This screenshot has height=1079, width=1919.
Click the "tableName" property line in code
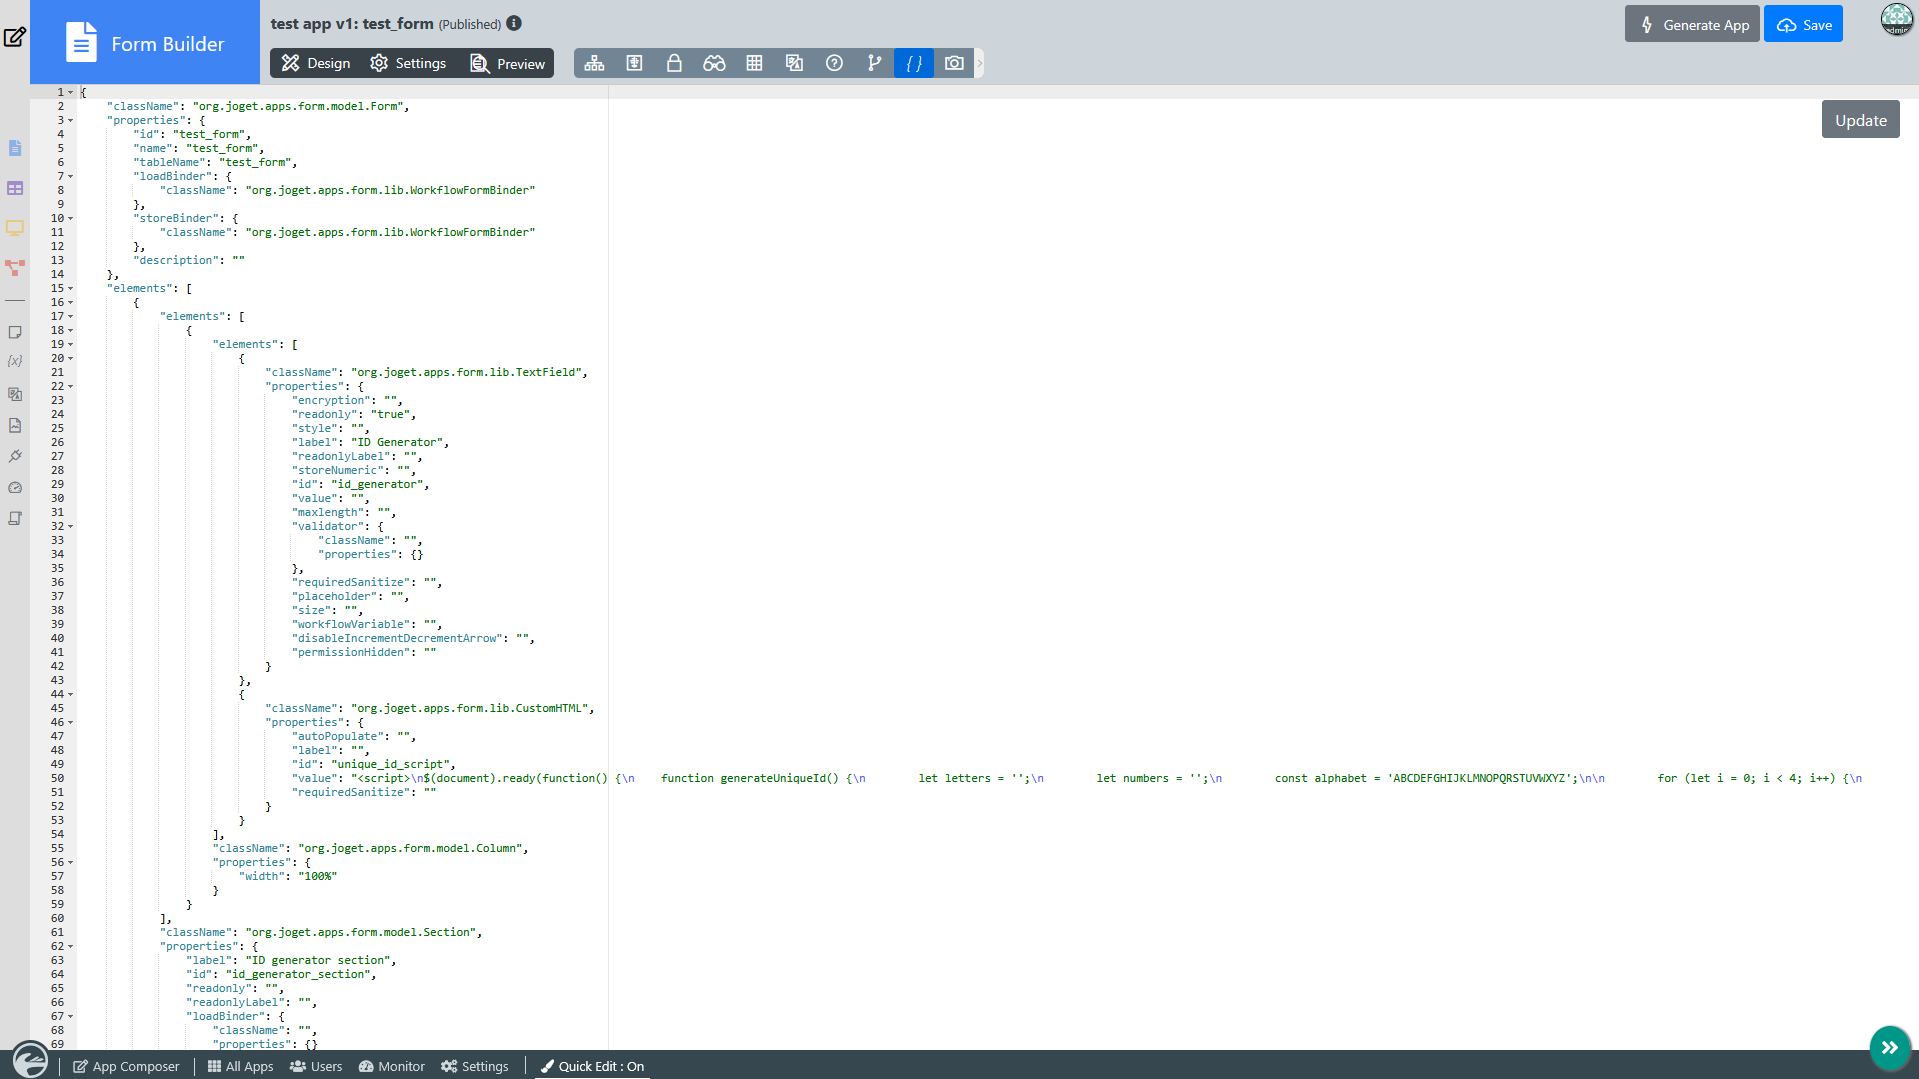[x=215, y=162]
